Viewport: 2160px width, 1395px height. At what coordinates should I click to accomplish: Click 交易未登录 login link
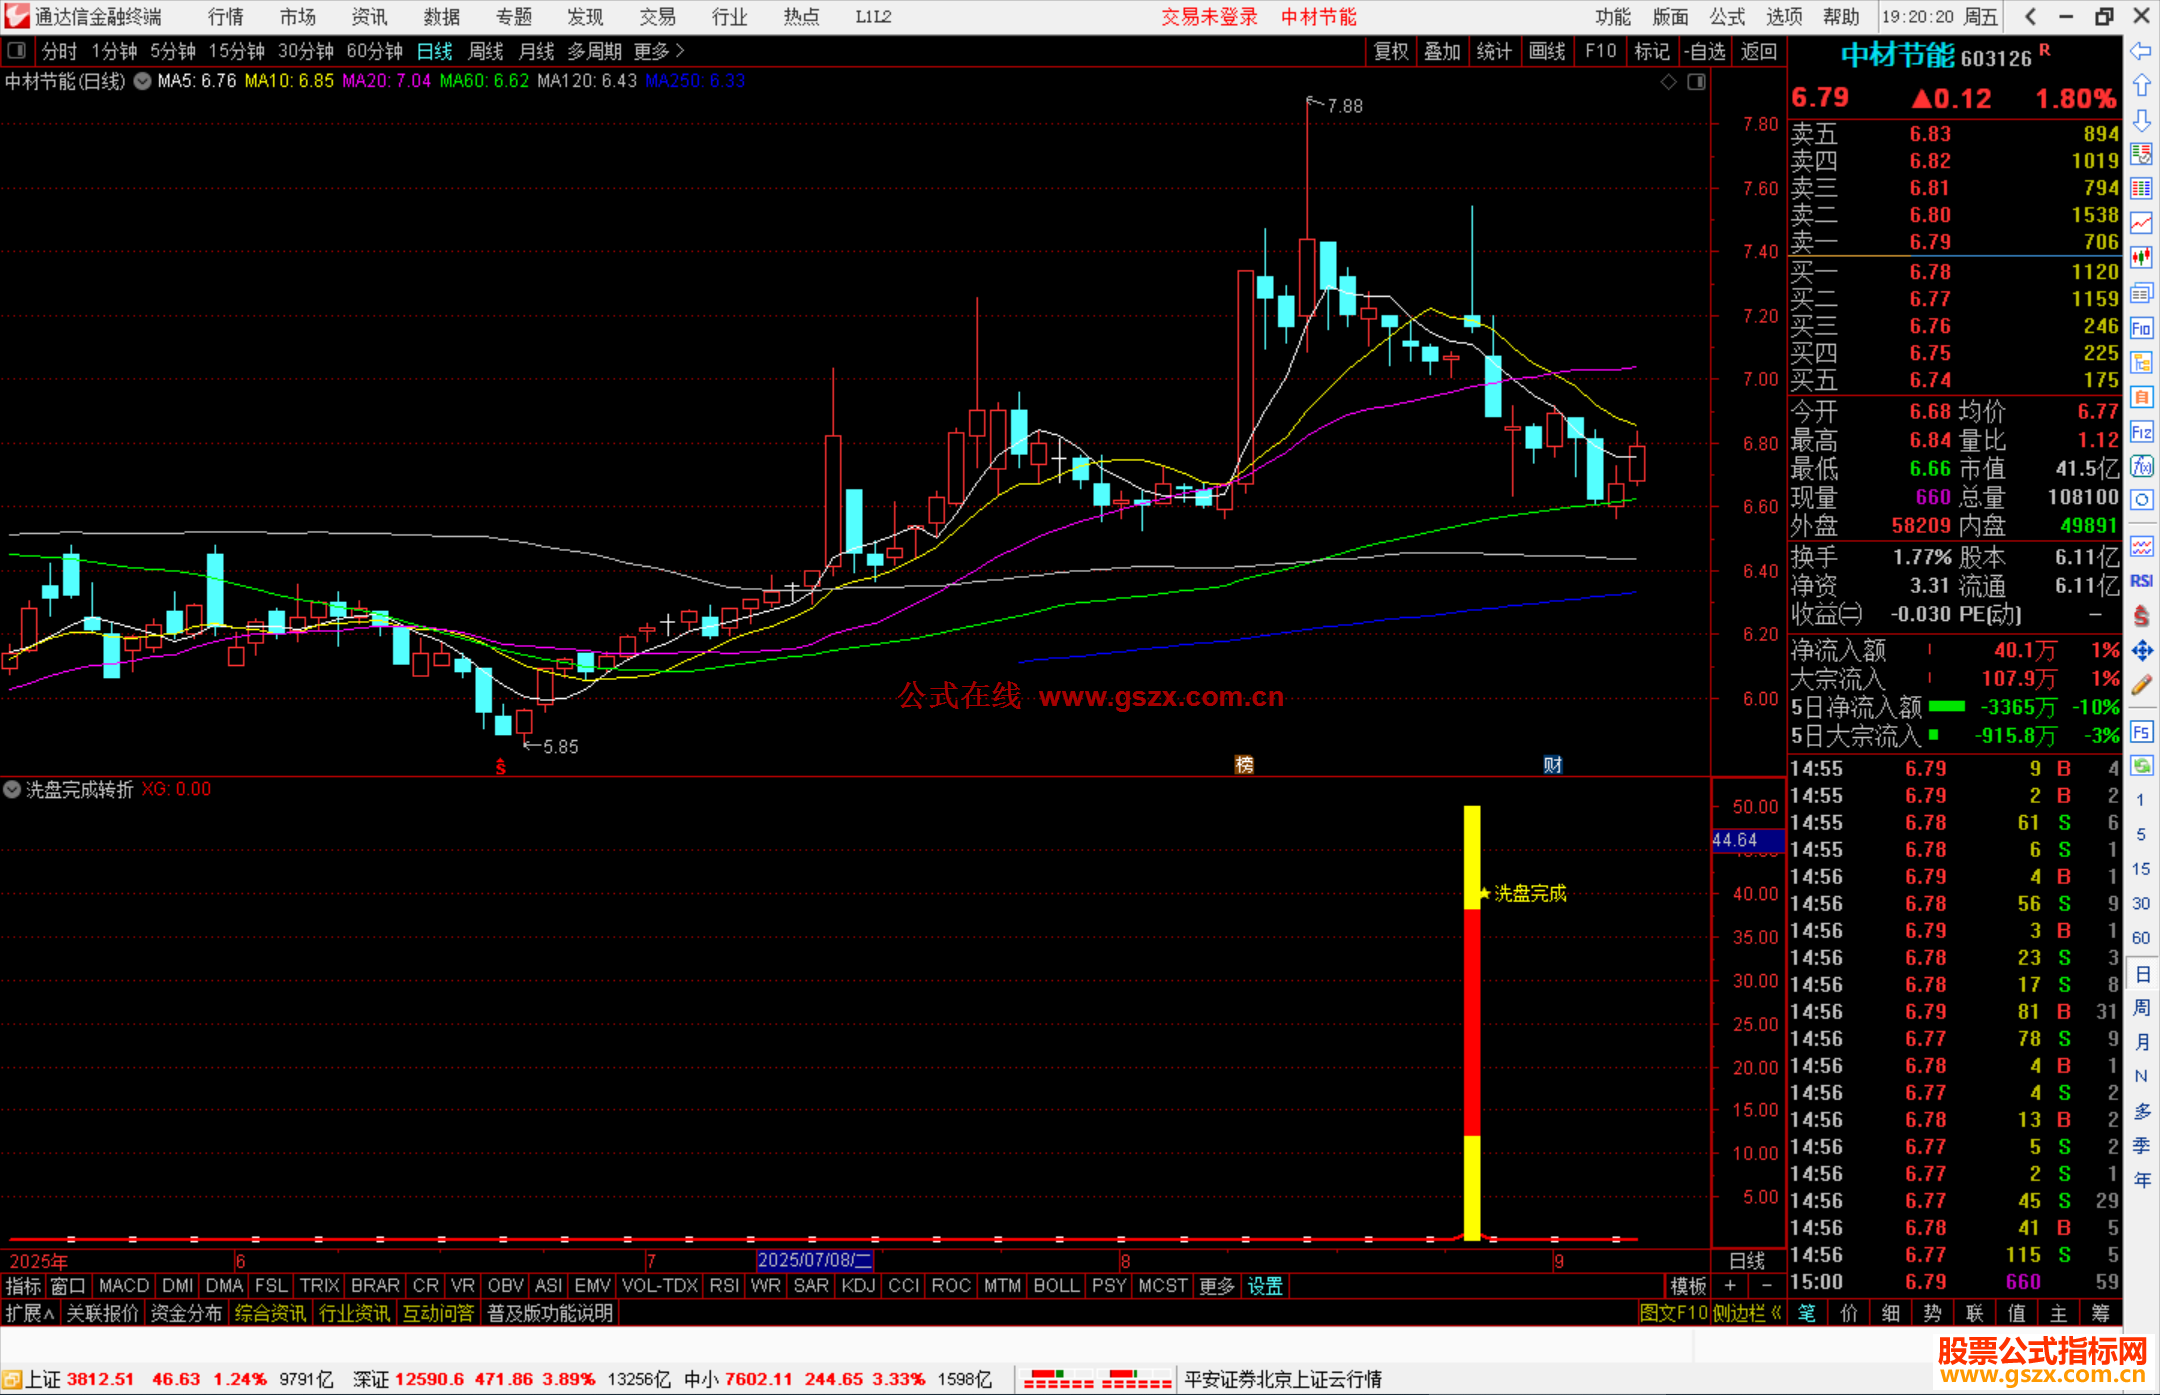click(1209, 16)
